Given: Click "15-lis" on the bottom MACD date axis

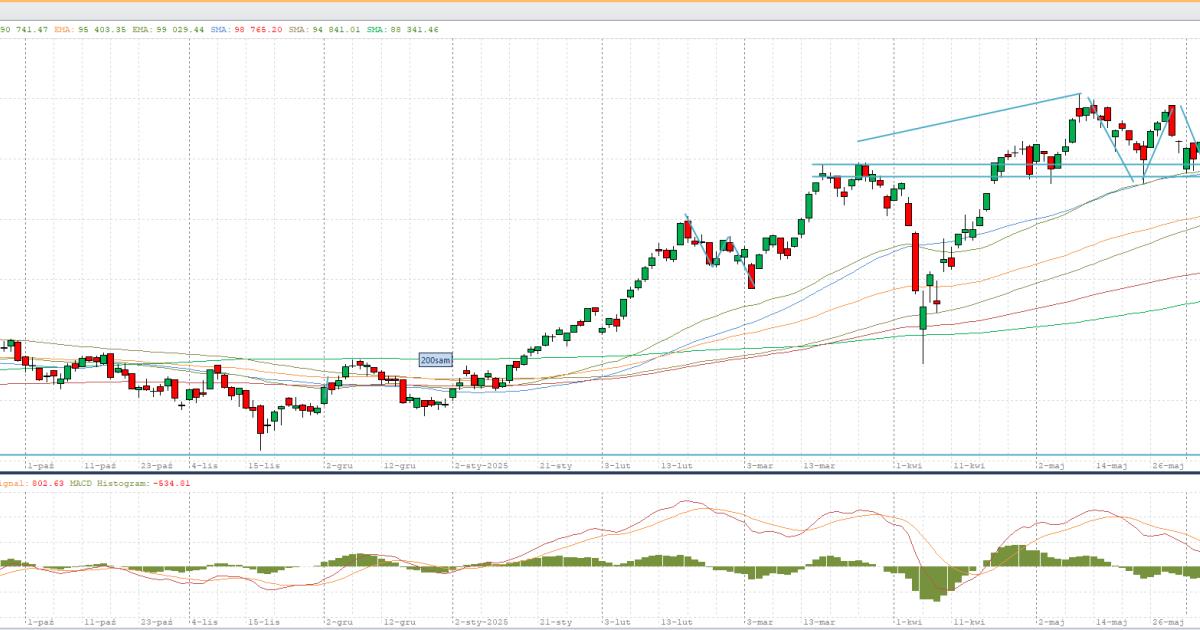Looking at the screenshot, I should [261, 622].
